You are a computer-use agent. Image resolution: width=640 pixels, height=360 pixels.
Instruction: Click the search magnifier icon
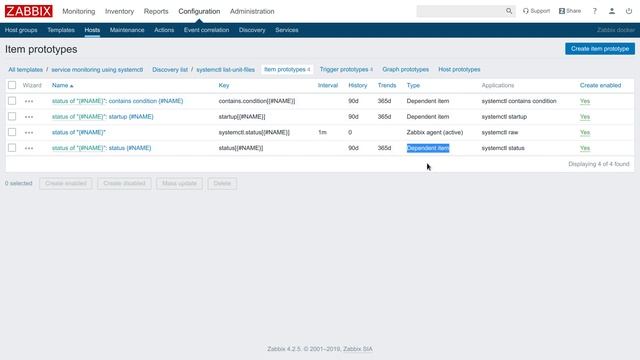pyautogui.click(x=509, y=11)
